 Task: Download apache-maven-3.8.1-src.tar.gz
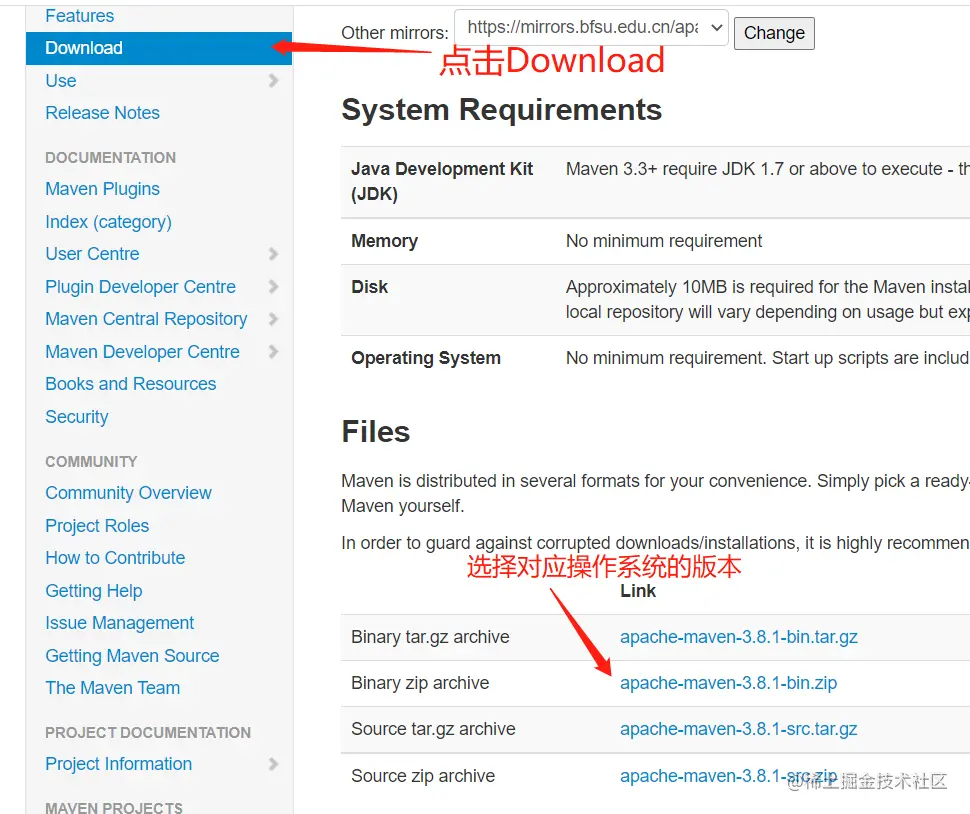[x=739, y=729]
